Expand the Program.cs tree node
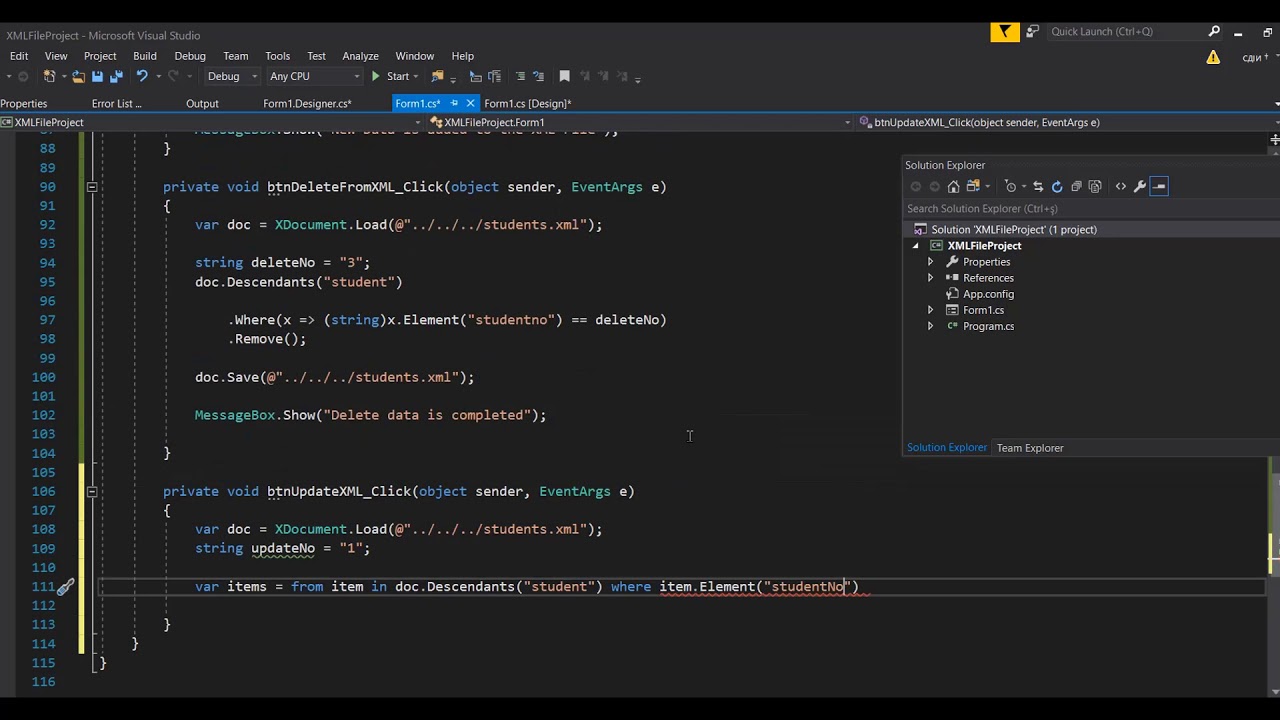The width and height of the screenshot is (1280, 720). pyautogui.click(x=930, y=326)
